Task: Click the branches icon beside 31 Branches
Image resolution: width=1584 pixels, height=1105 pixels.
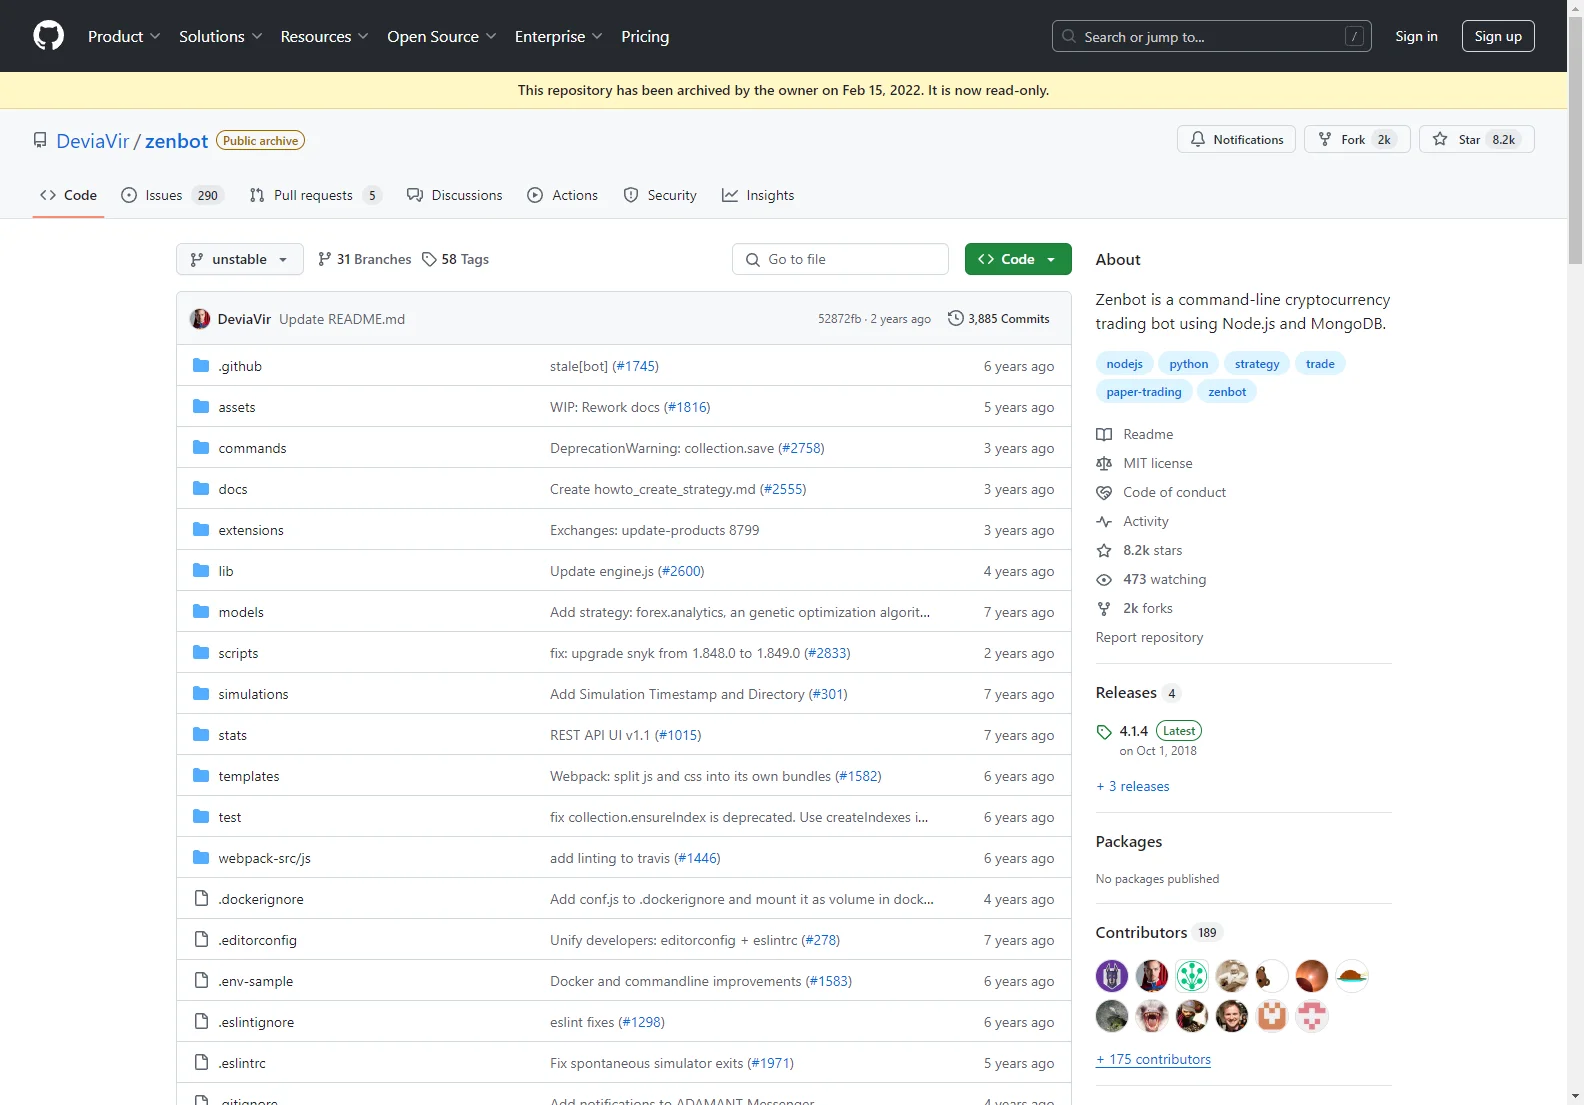Action: coord(324,259)
